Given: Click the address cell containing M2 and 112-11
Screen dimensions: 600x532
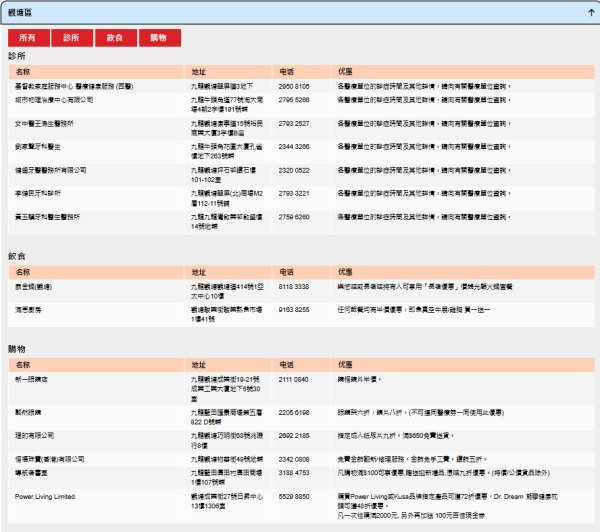Looking at the screenshot, I should 227,198.
